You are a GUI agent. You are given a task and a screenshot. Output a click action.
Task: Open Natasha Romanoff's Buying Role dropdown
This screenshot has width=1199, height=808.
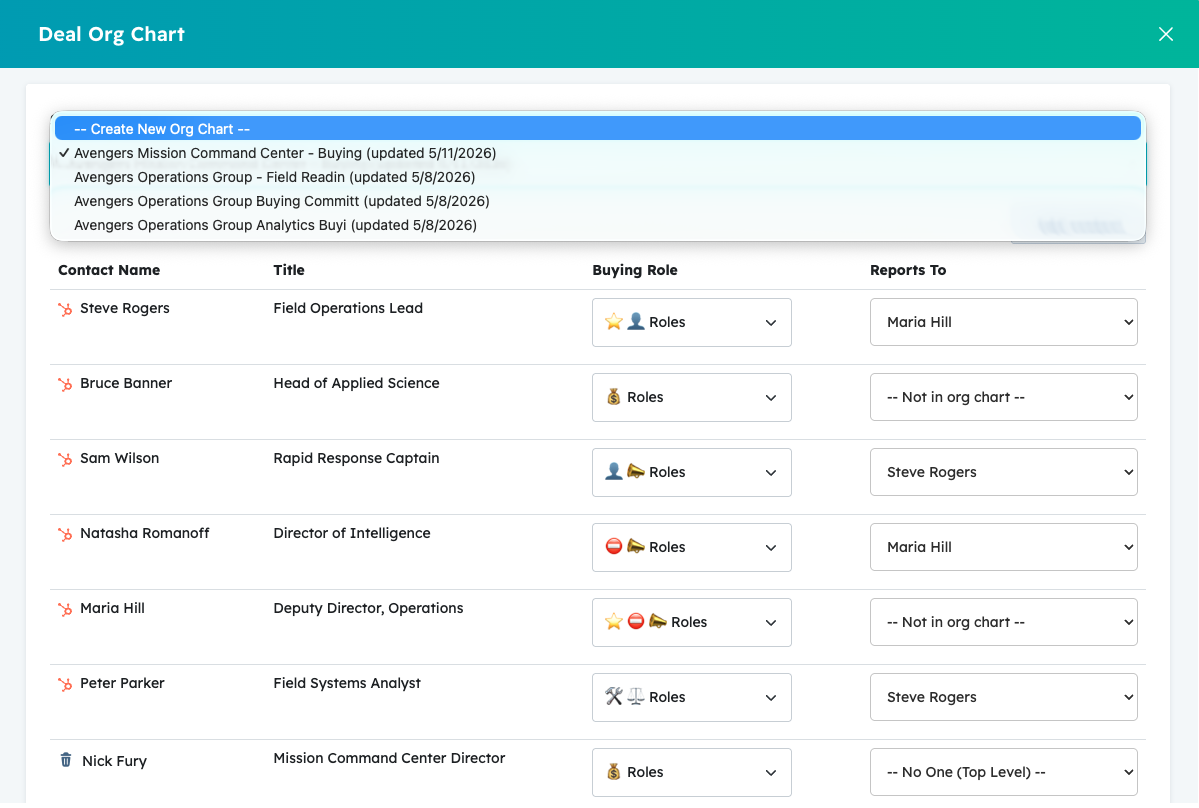tap(691, 547)
